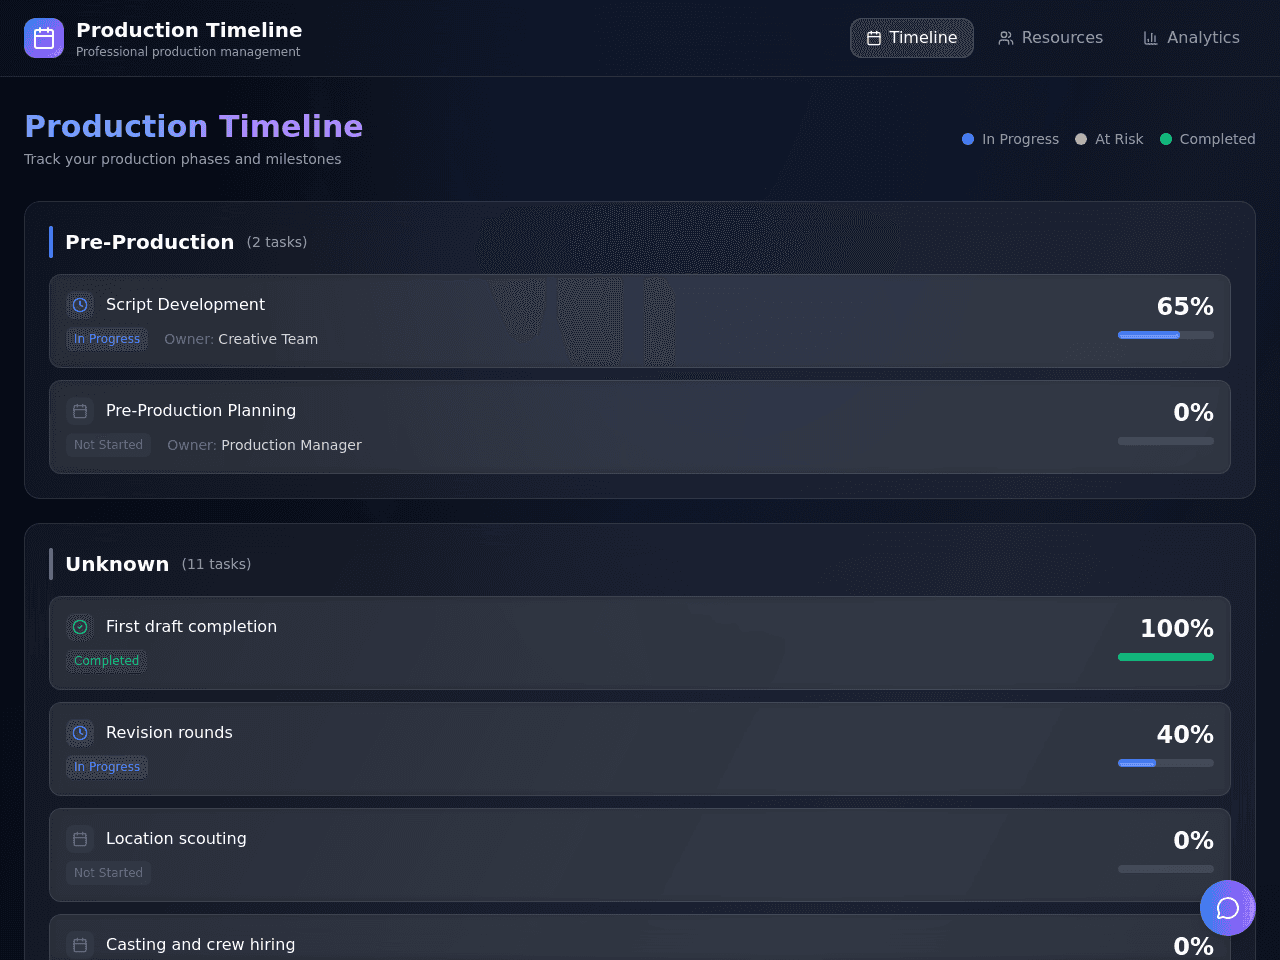Screen dimensions: 1280x960
Task: Click the In Progress badge on Revision rounds
Action: (107, 767)
